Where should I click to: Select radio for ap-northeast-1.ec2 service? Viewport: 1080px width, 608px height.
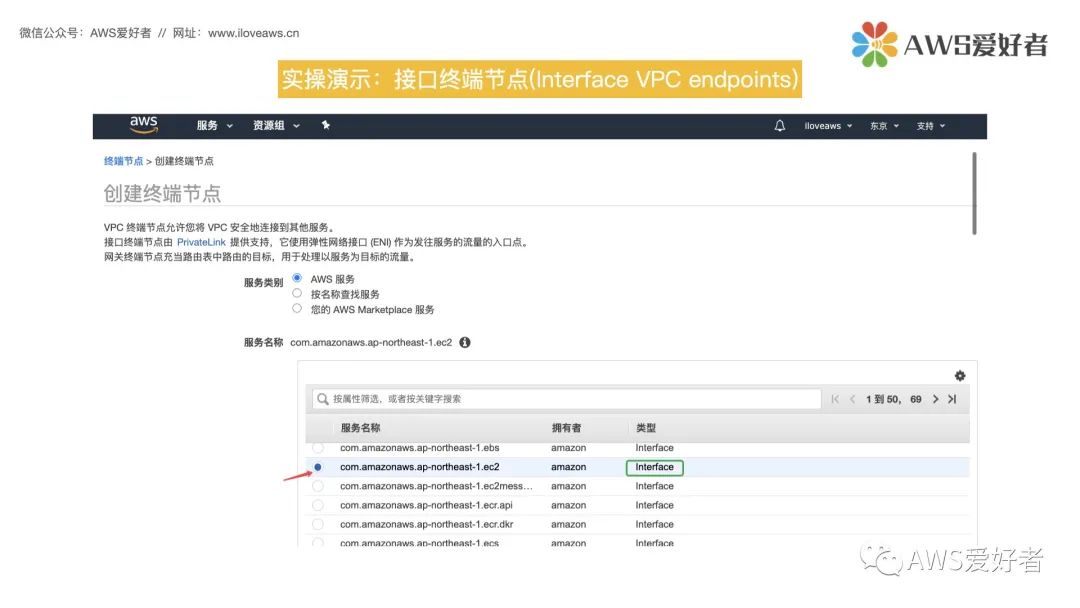point(318,467)
